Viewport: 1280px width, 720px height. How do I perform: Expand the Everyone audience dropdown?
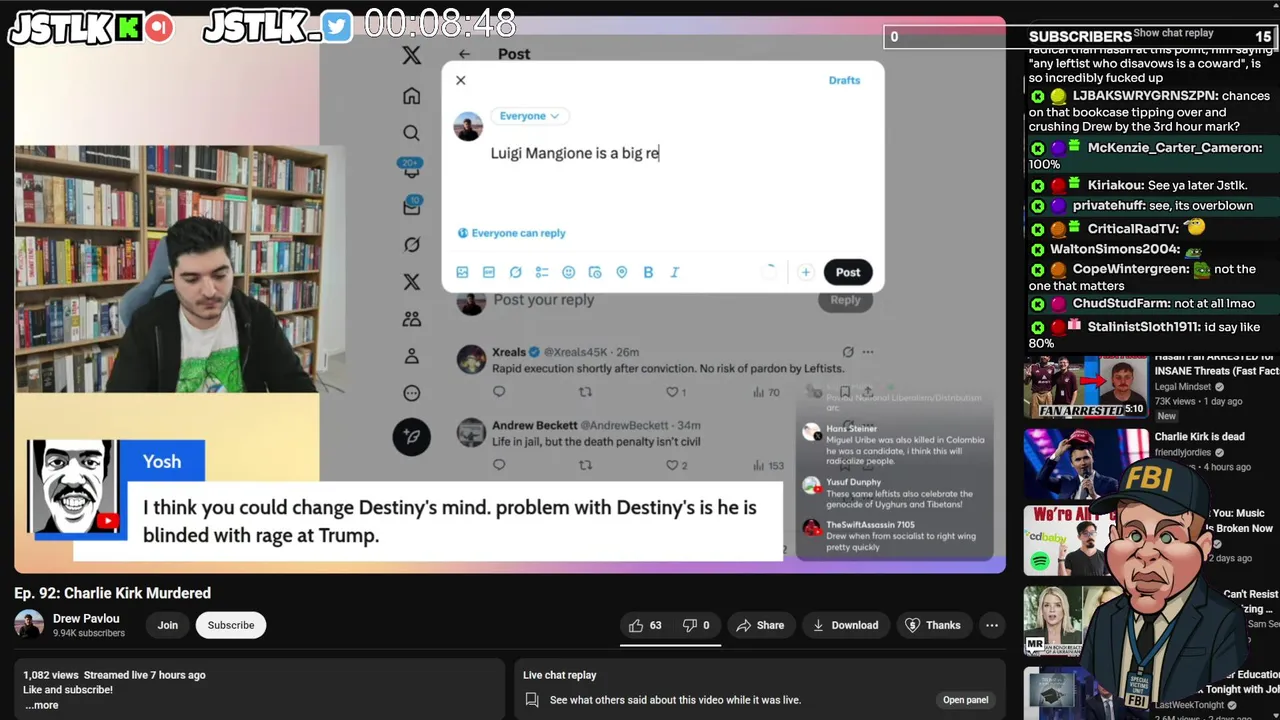click(x=529, y=116)
